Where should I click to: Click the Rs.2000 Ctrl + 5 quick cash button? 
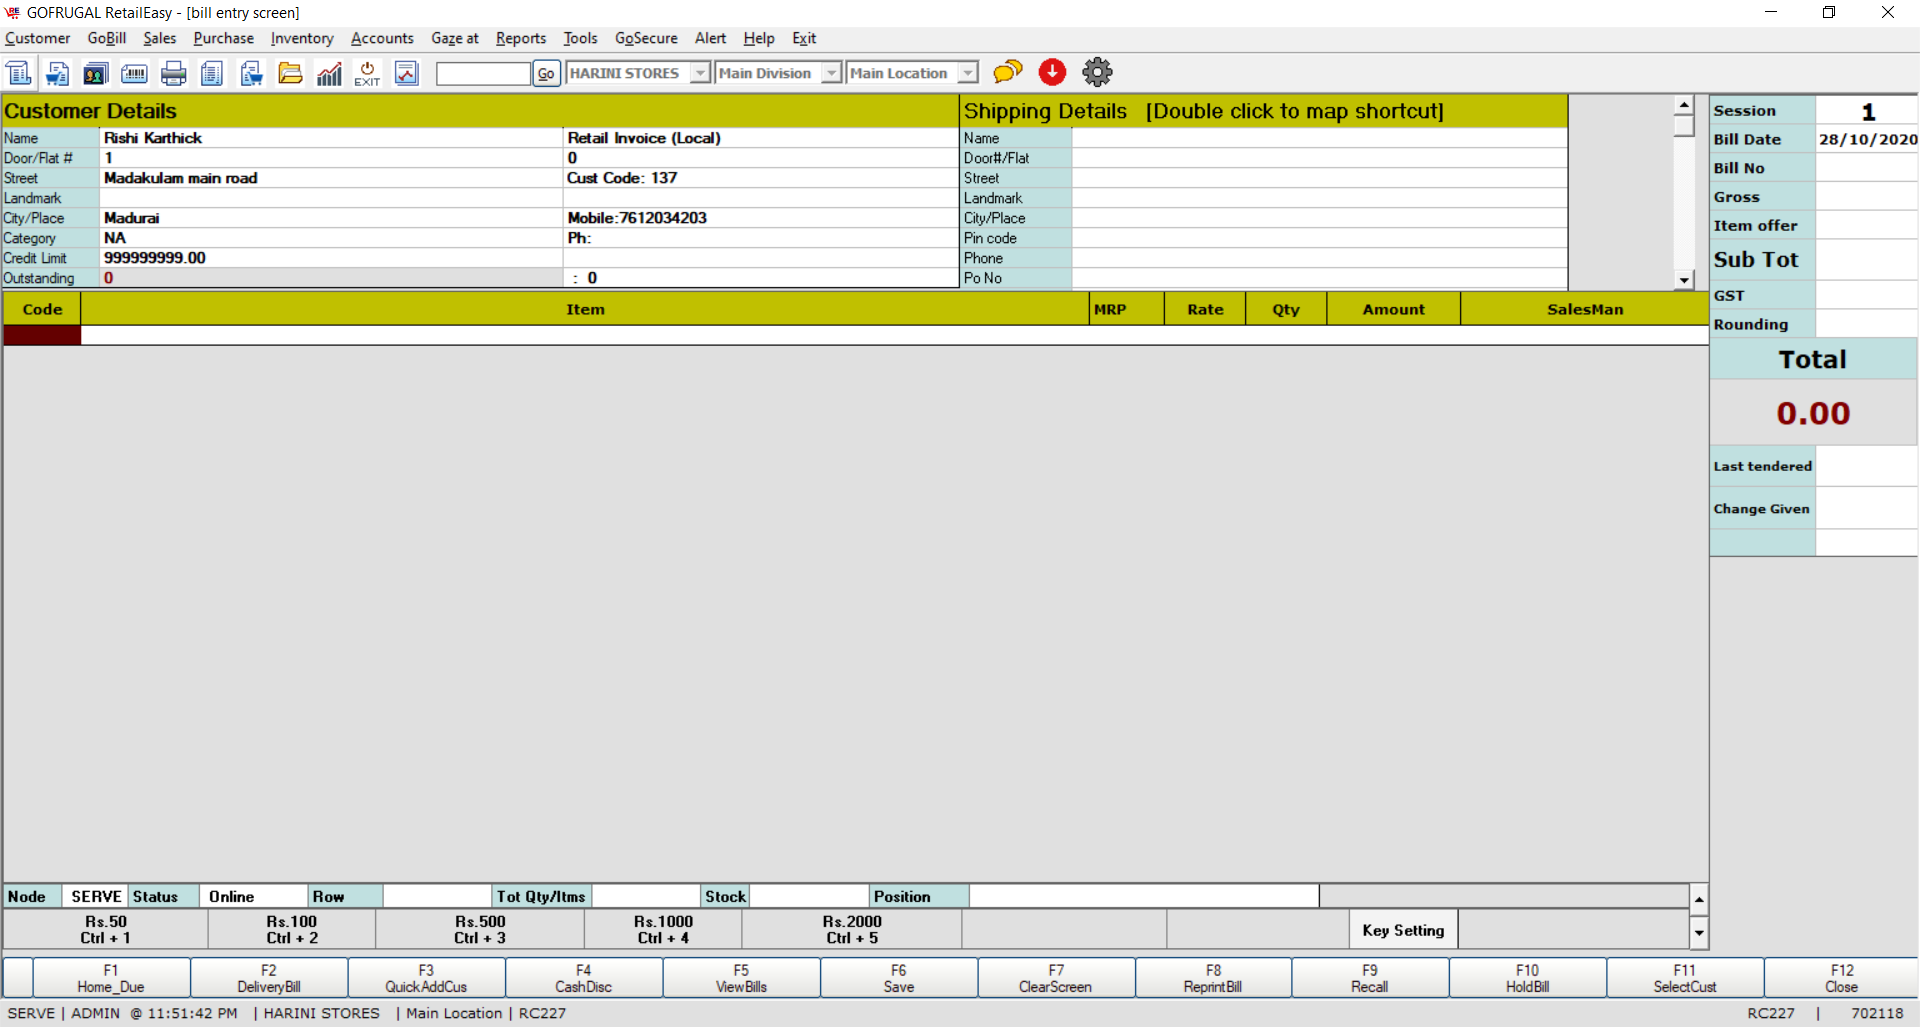tap(852, 930)
